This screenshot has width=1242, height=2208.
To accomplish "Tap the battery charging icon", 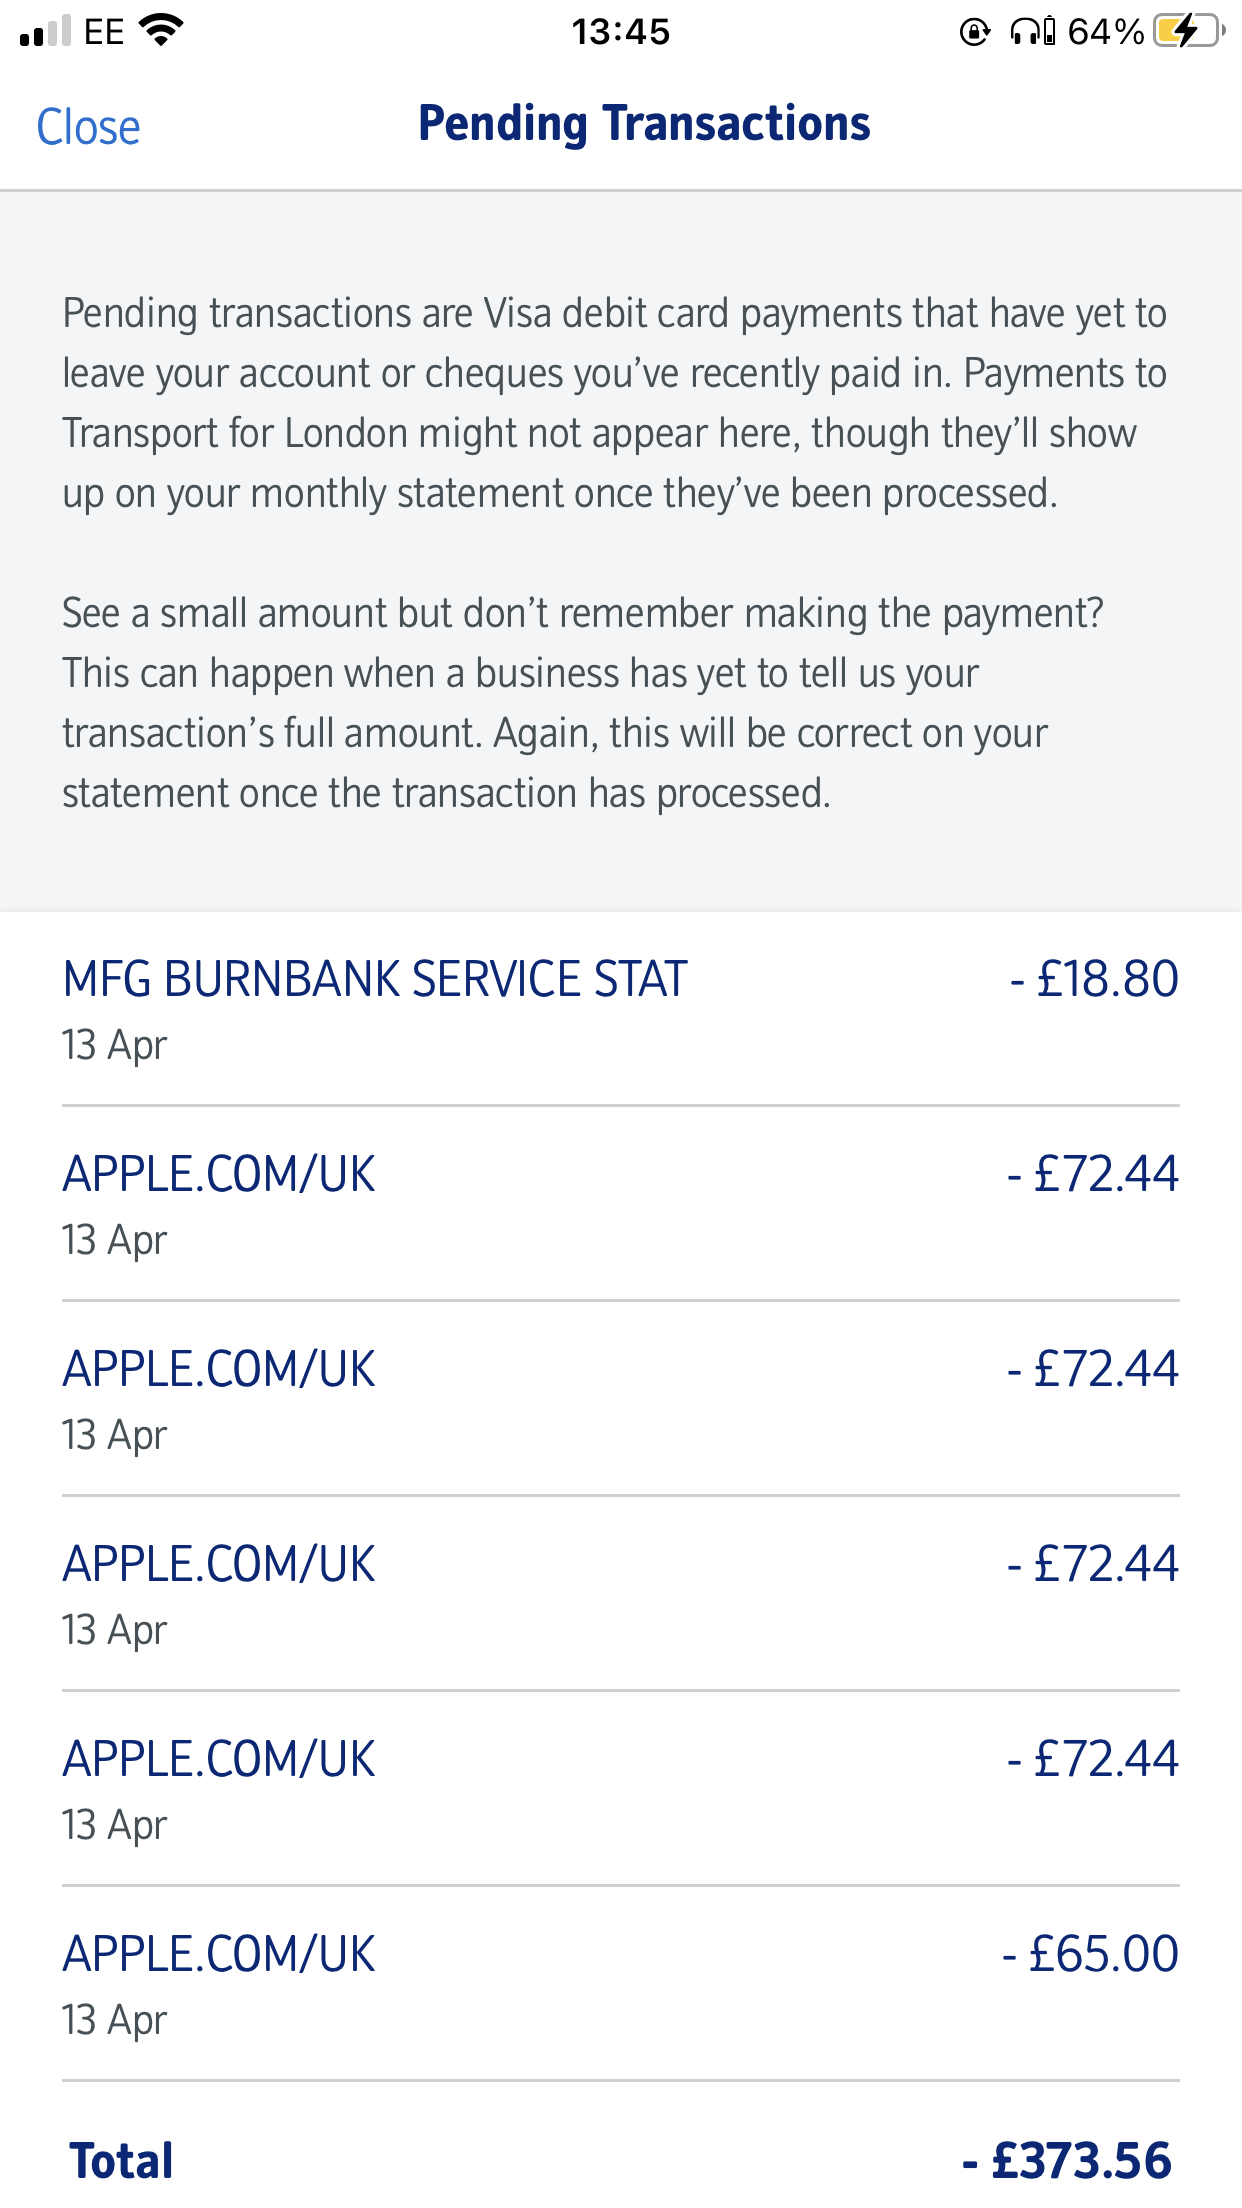I will point(1187,31).
